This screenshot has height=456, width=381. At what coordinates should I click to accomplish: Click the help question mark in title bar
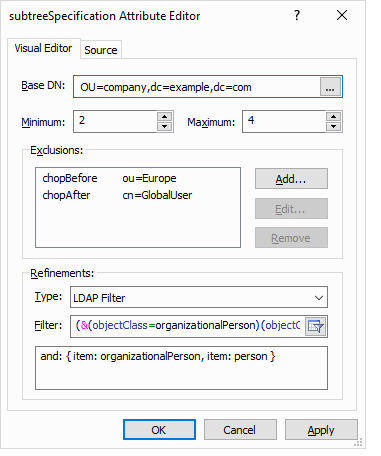pyautogui.click(x=297, y=15)
